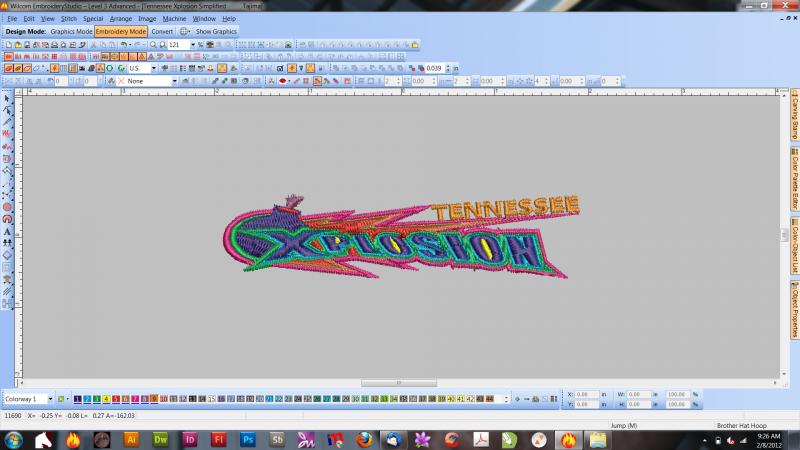Switch to Graphics Mode

tap(71, 32)
